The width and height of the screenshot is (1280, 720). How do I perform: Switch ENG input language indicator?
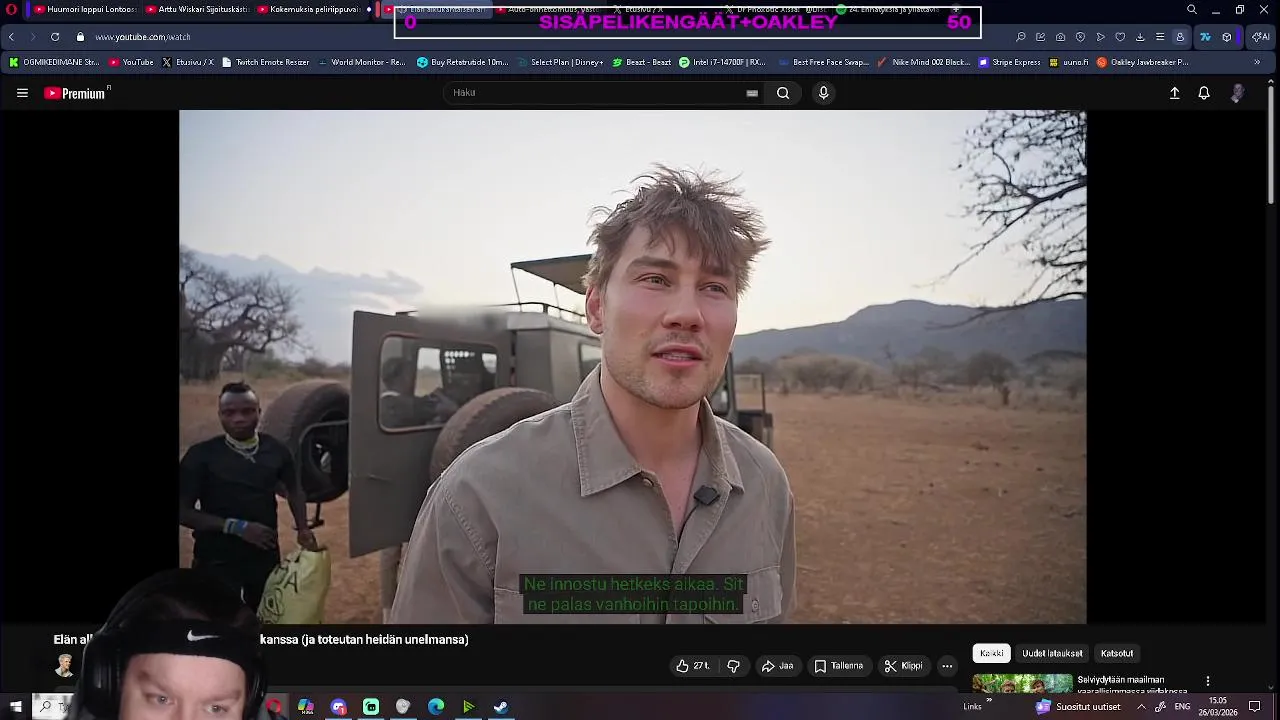pyautogui.click(x=1182, y=706)
